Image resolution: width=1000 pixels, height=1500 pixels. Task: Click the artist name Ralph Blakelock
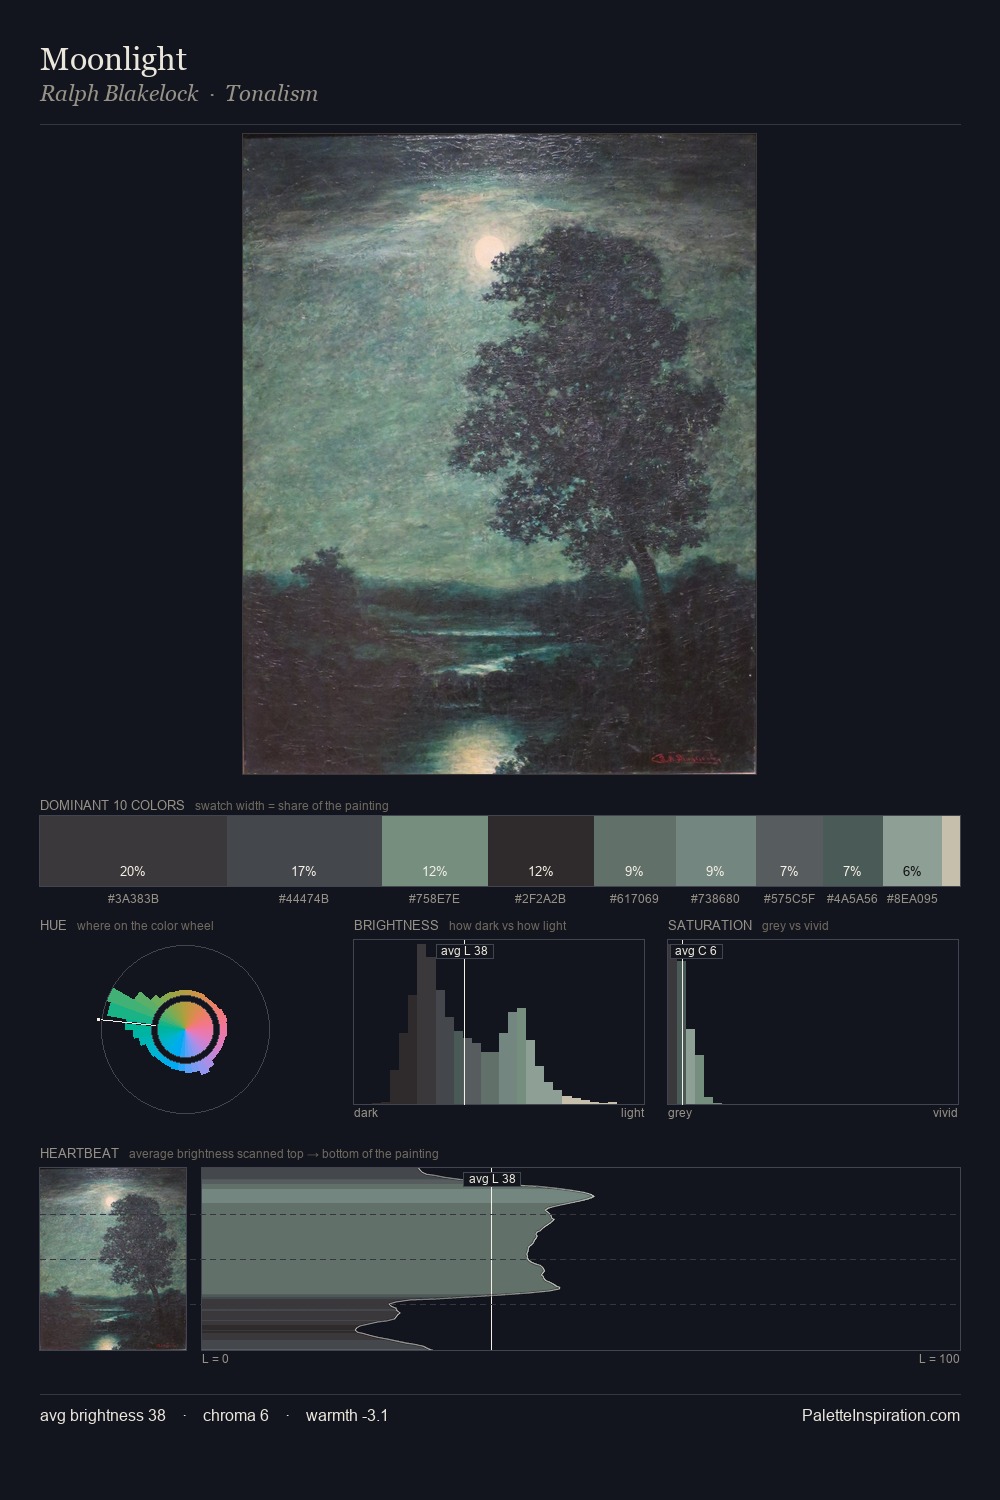coord(119,94)
